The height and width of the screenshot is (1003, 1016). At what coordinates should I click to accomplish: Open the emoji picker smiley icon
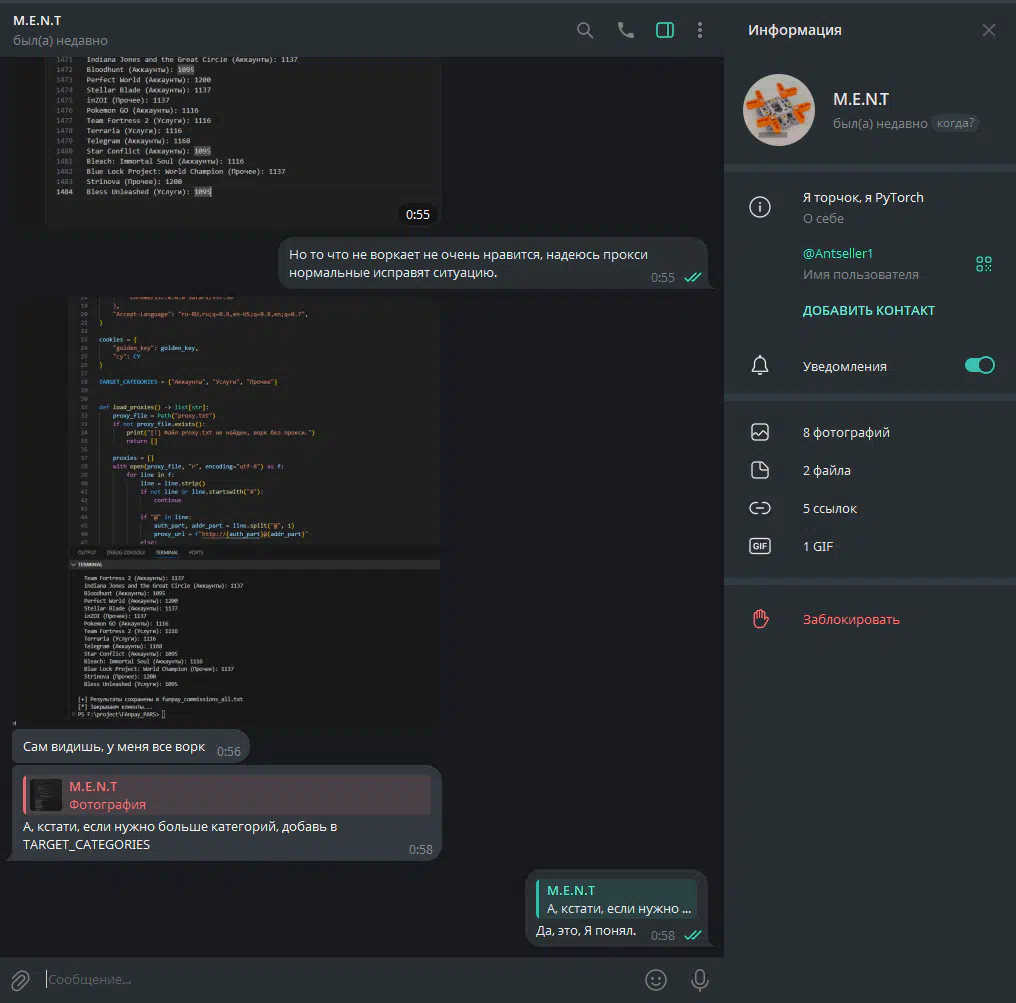coord(656,980)
